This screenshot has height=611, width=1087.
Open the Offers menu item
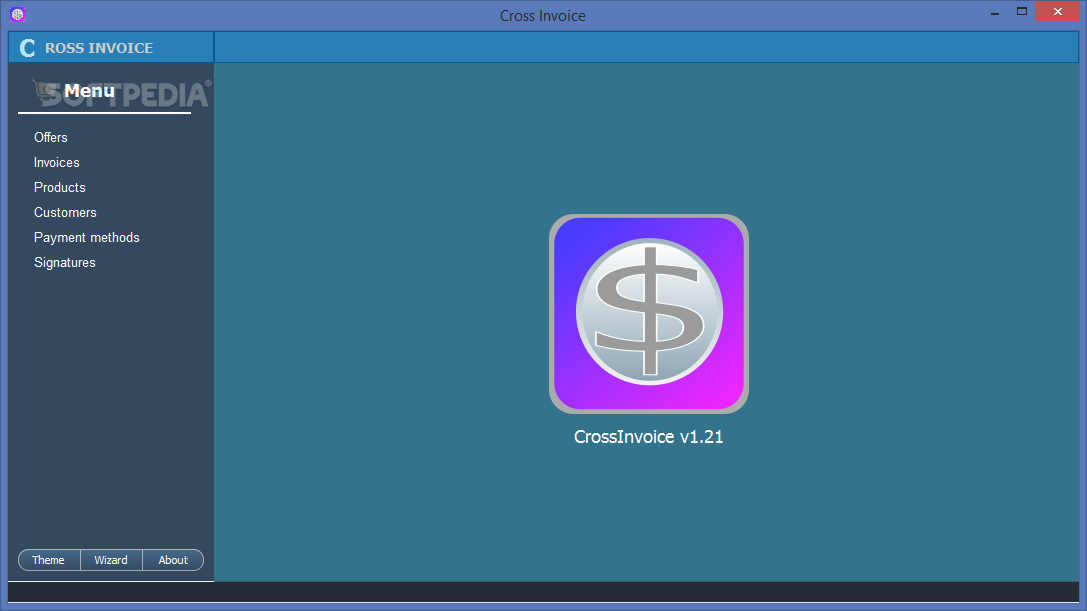pos(51,137)
